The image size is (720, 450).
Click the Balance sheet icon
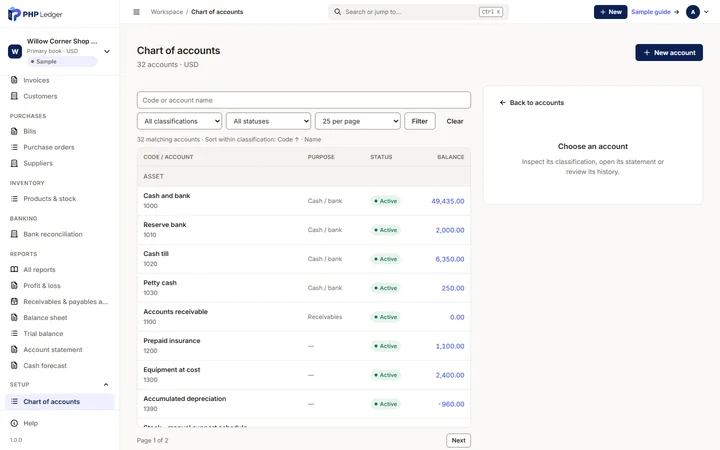14,317
